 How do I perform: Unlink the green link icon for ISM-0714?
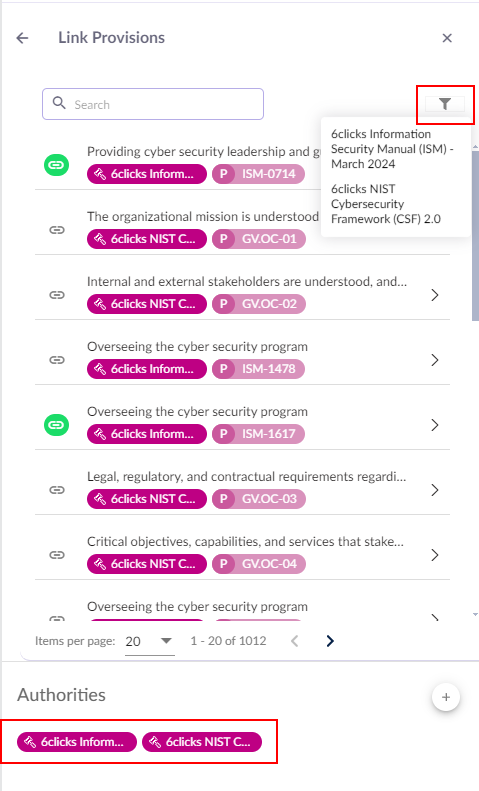(56, 165)
